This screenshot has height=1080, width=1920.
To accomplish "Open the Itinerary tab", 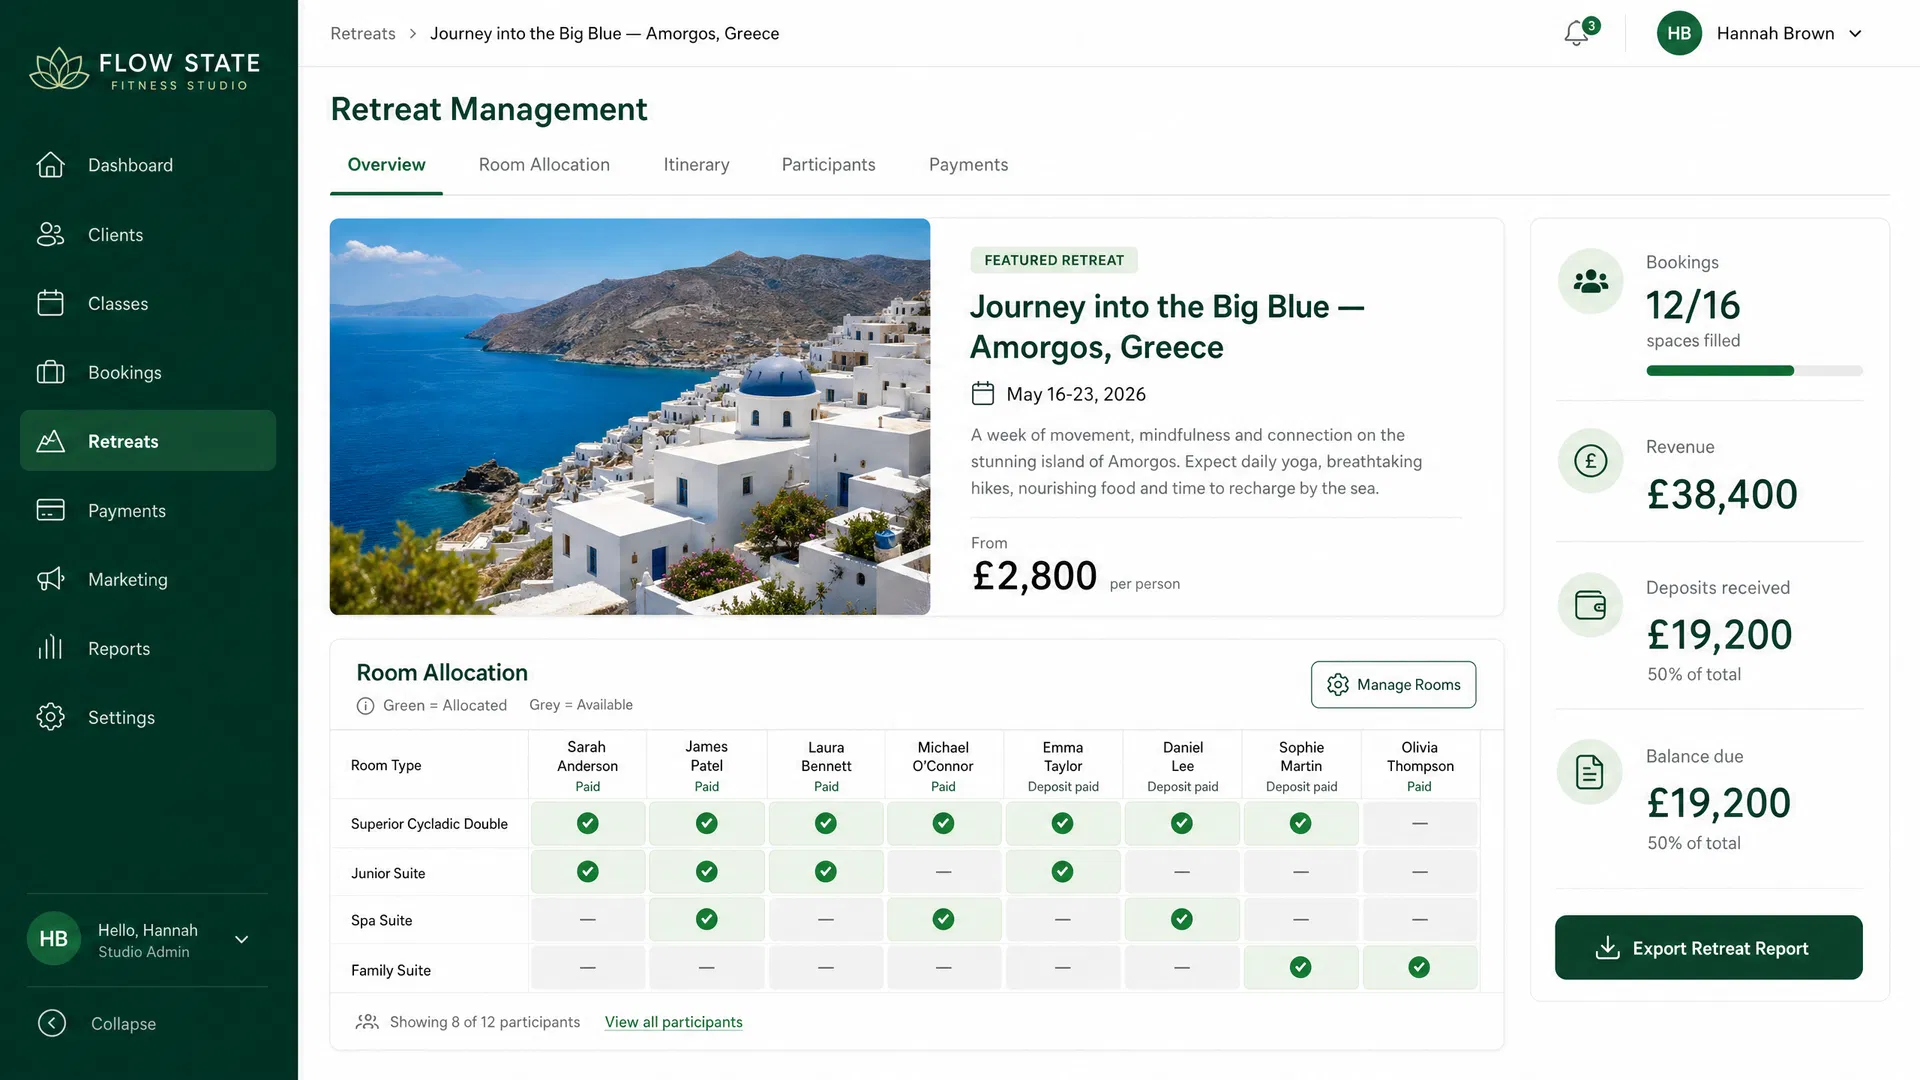I will pos(696,165).
